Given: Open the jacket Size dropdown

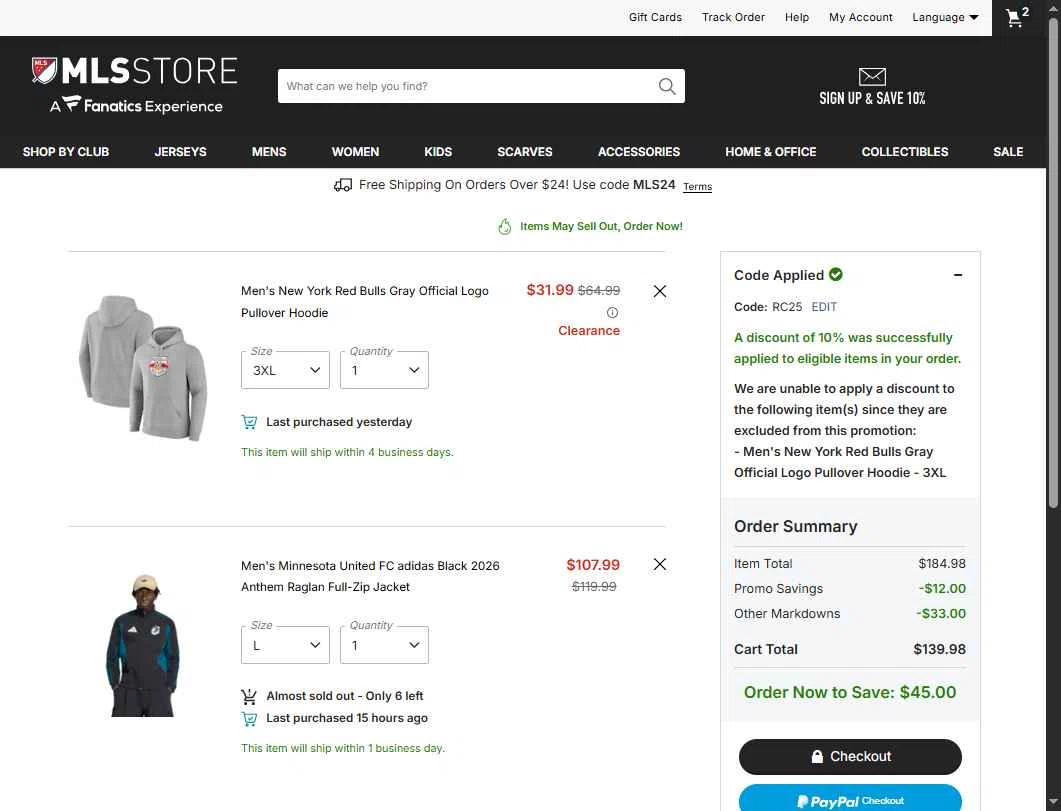Looking at the screenshot, I should [x=286, y=645].
